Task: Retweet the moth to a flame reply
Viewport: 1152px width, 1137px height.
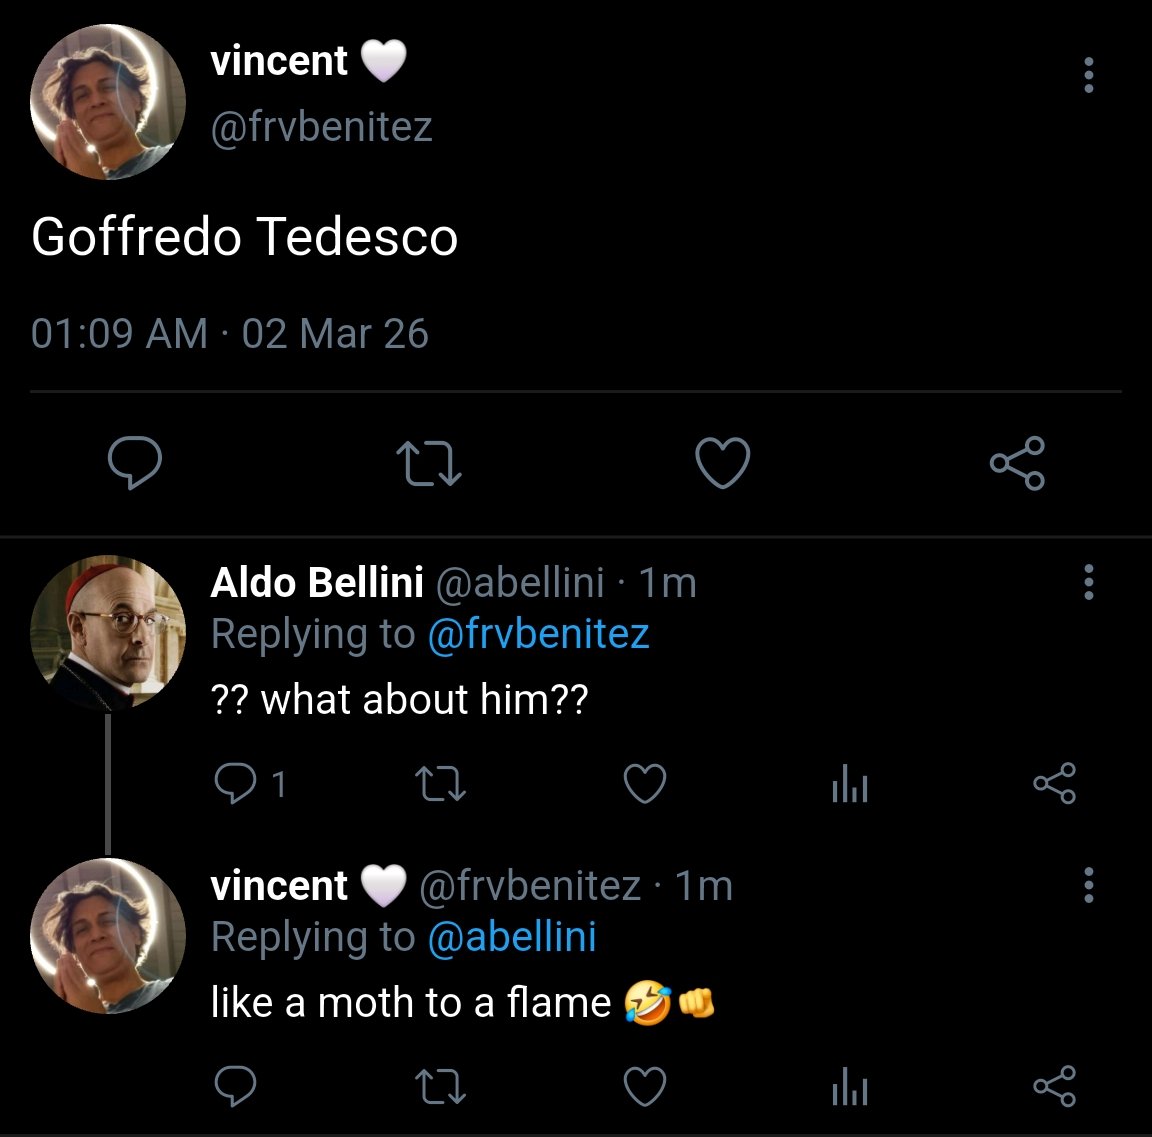Action: click(x=440, y=1086)
